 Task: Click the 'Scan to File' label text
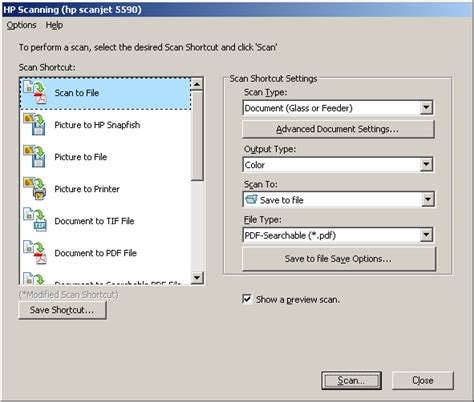click(77, 93)
